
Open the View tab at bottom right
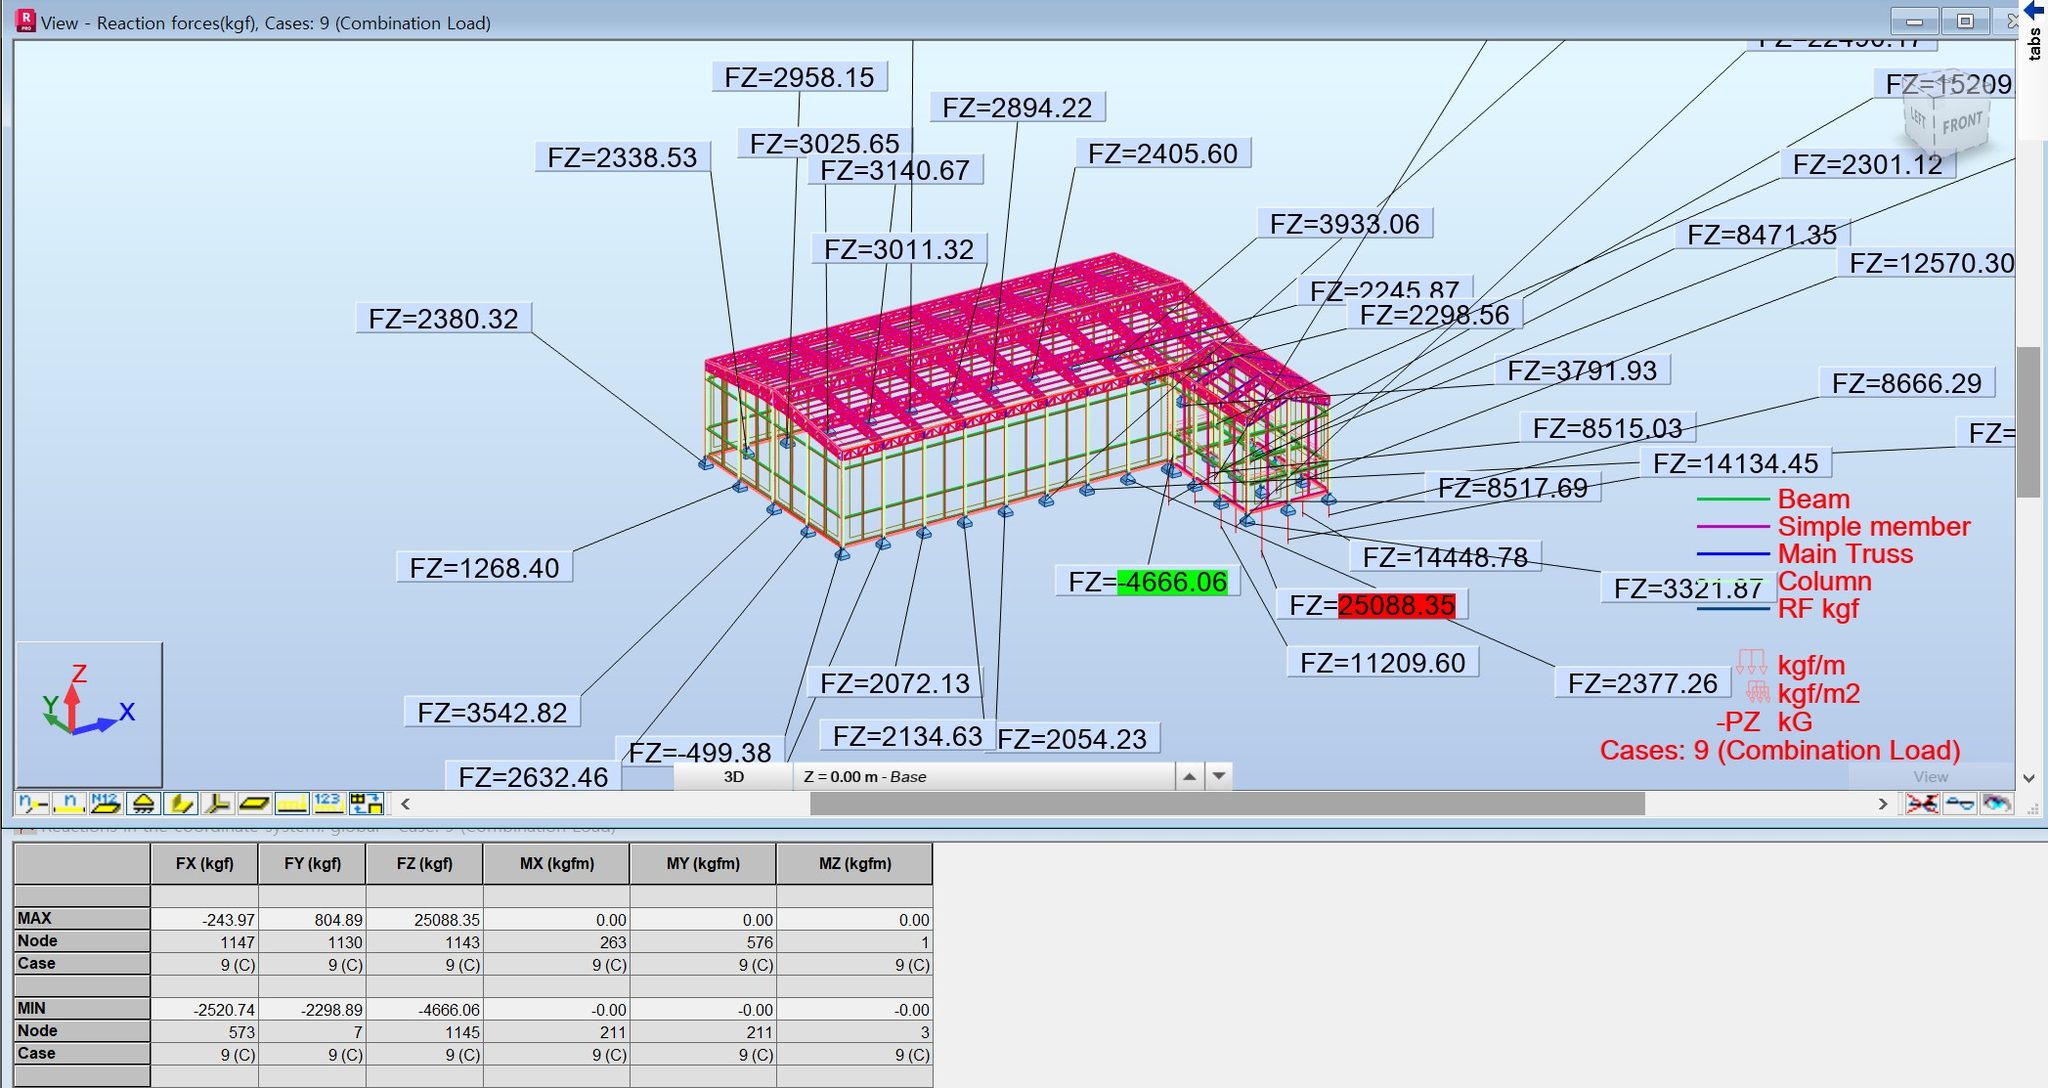(1930, 777)
